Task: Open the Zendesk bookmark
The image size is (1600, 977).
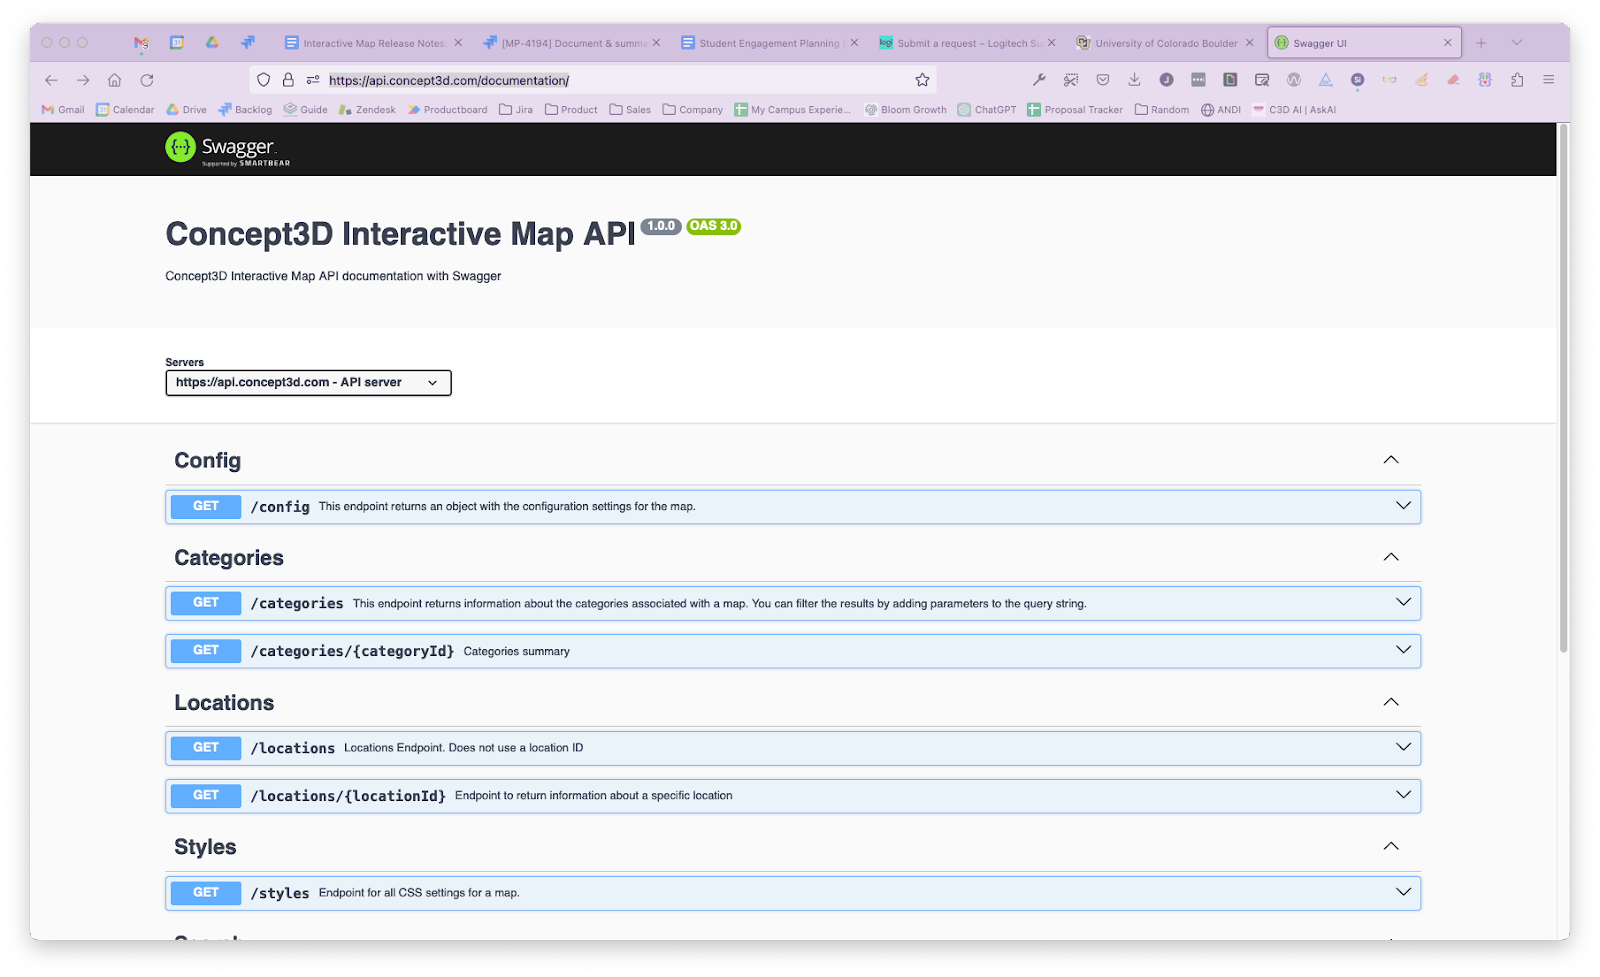Action: click(x=367, y=110)
